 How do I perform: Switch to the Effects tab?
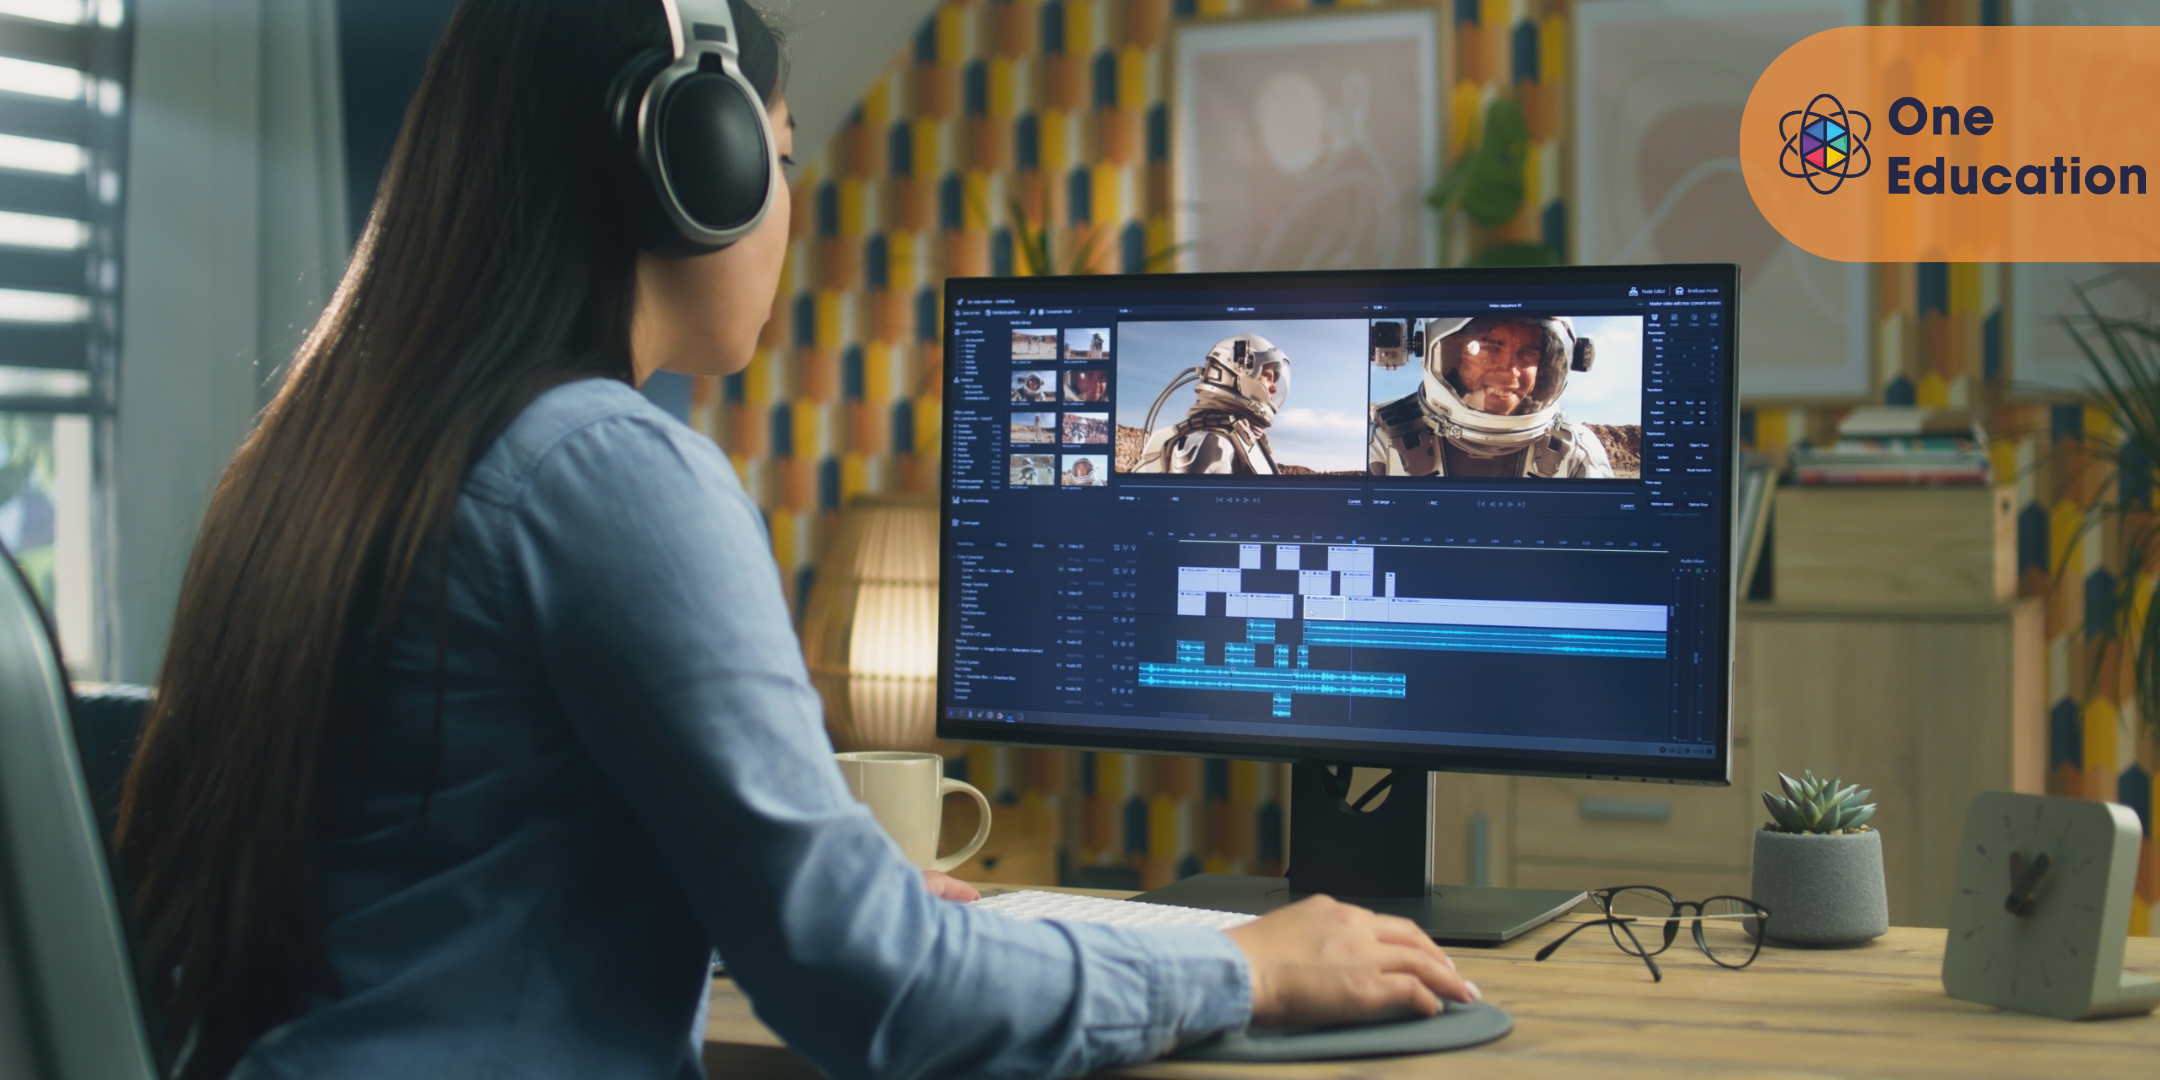coord(1001,545)
